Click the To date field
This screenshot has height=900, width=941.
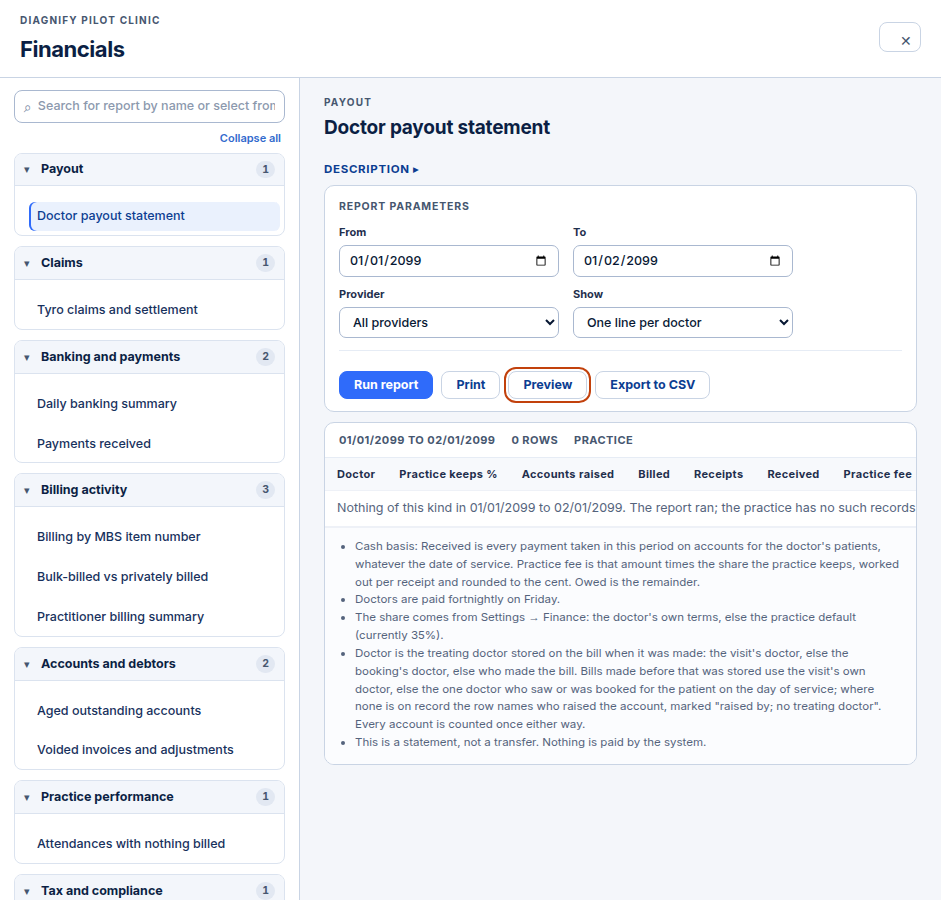pos(682,261)
